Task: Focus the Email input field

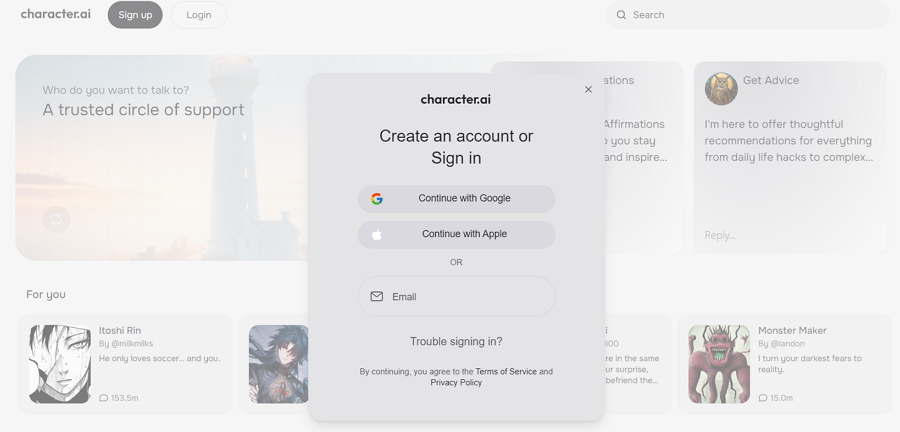Action: tap(456, 297)
